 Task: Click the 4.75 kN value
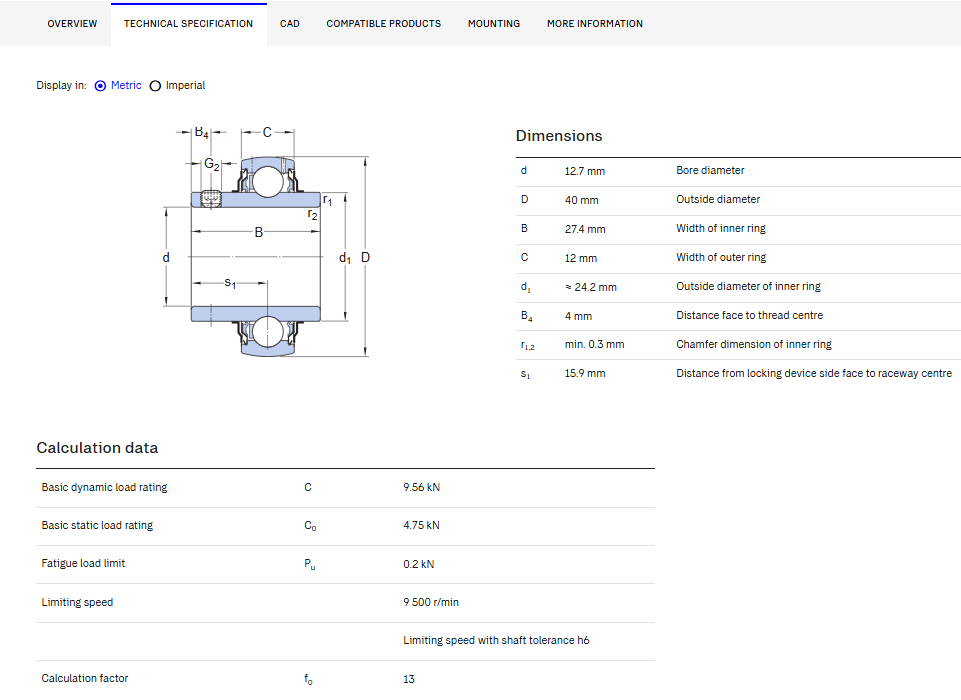(421, 525)
